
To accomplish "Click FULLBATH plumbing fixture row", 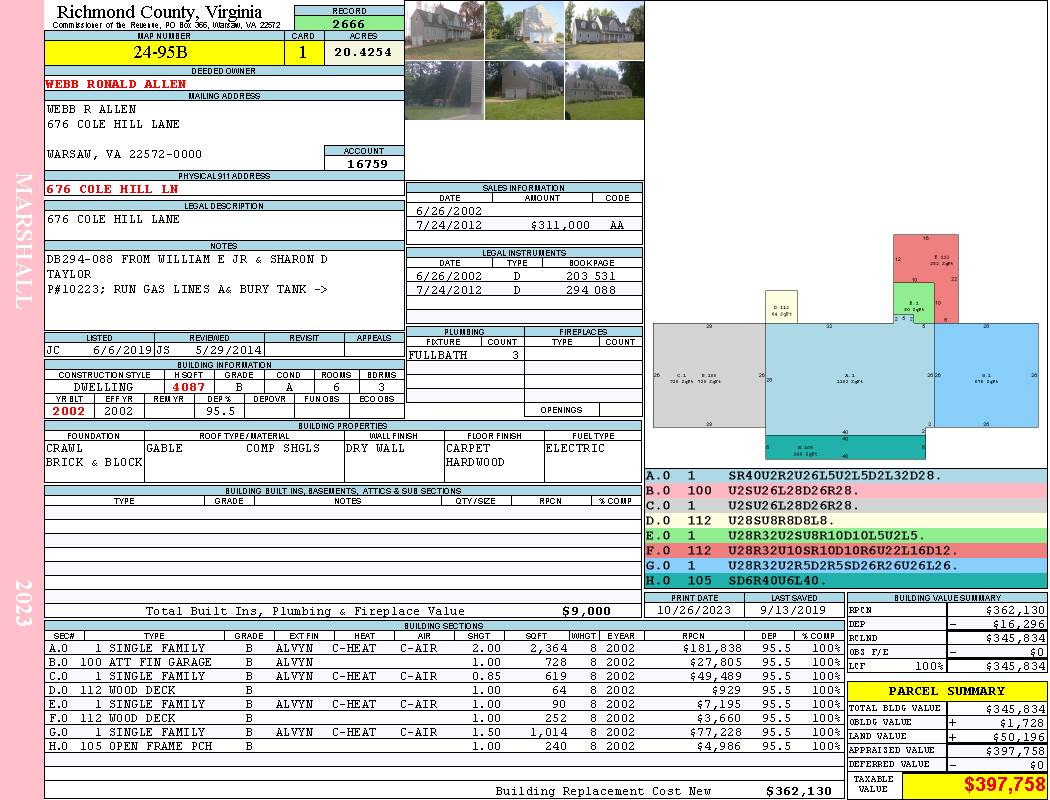I will point(465,355).
